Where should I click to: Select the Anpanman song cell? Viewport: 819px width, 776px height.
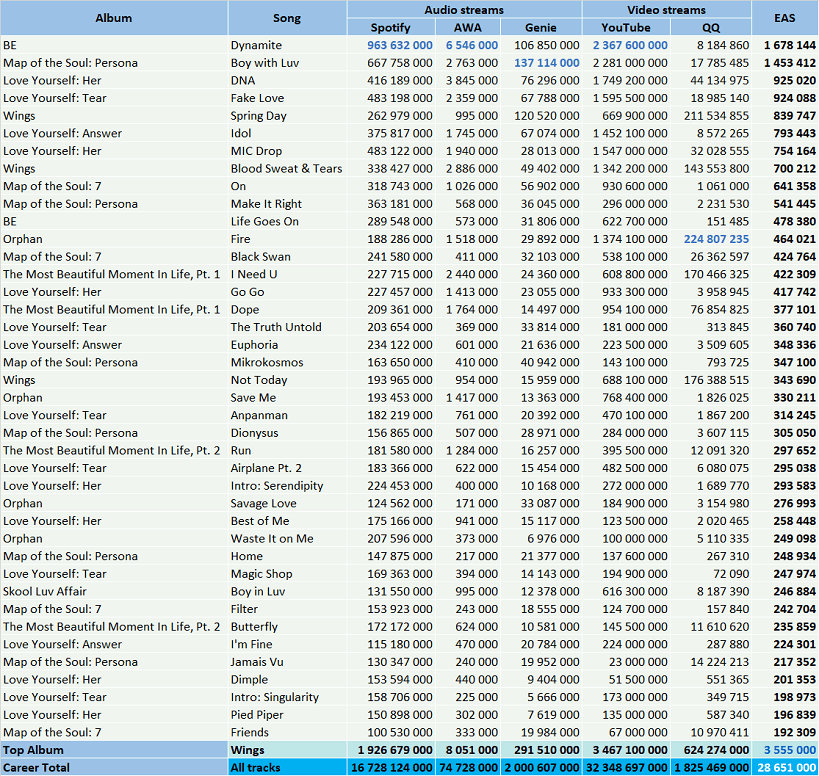point(287,415)
